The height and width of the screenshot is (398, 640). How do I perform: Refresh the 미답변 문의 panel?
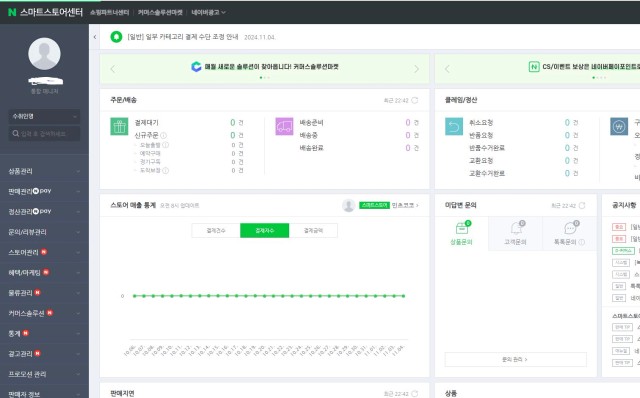click(x=582, y=205)
